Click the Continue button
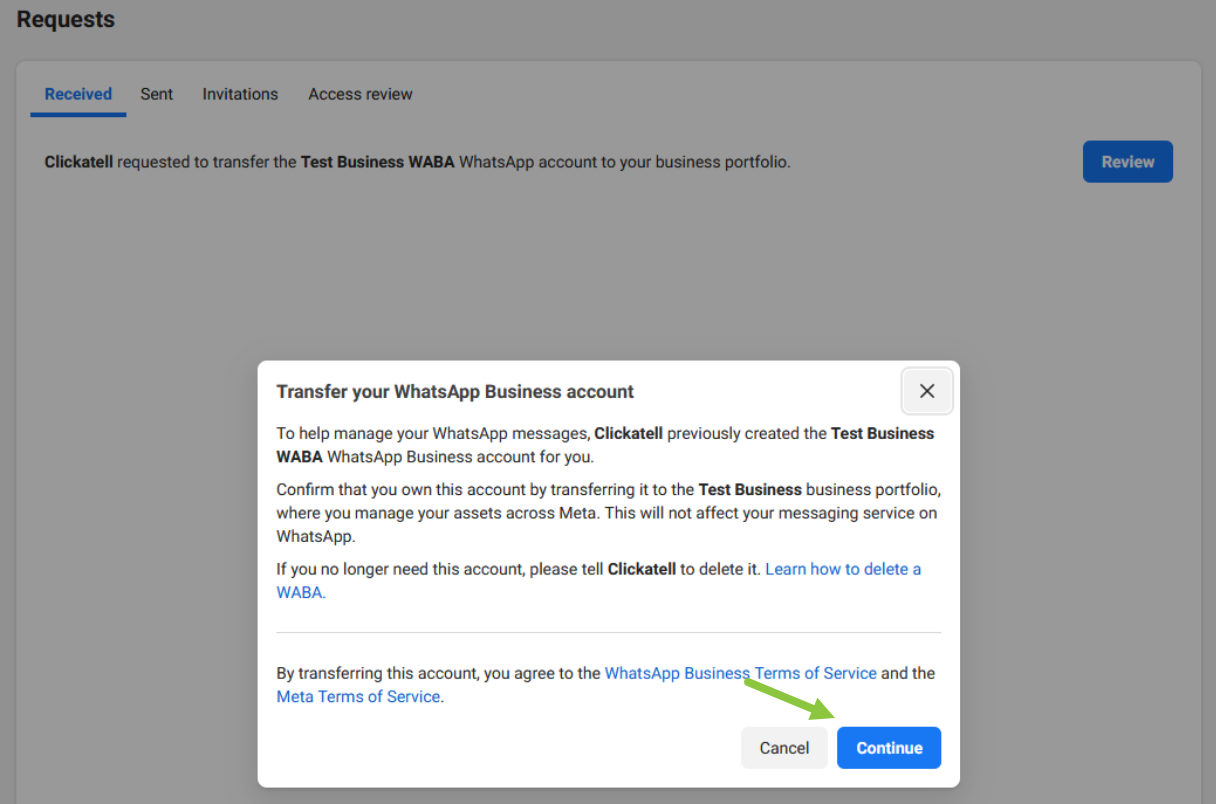Screen dimensions: 1216x804 coord(889,748)
